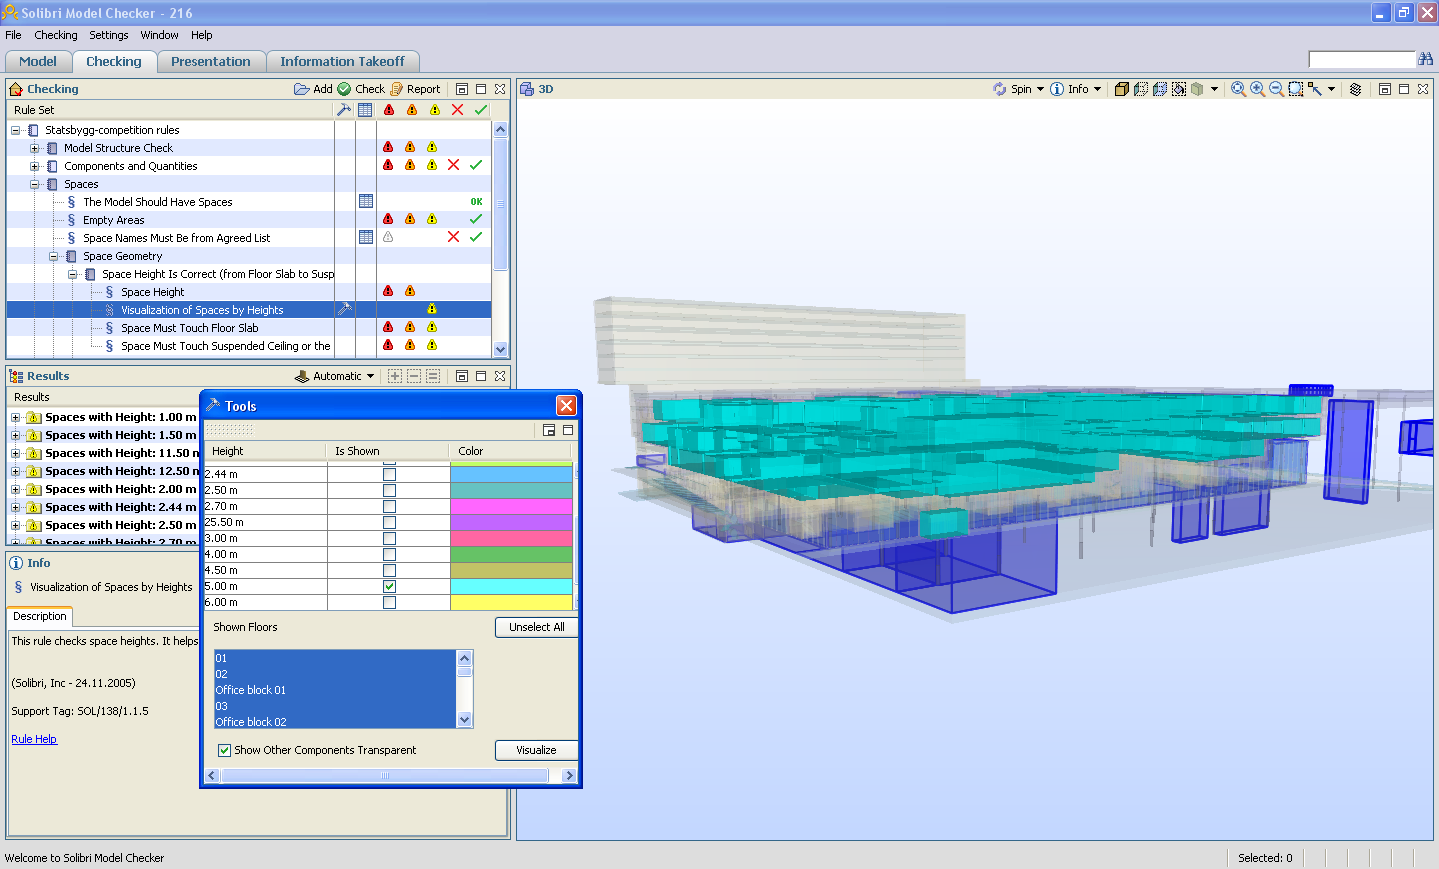Open the File menu
Image resolution: width=1439 pixels, height=869 pixels.
coord(13,35)
